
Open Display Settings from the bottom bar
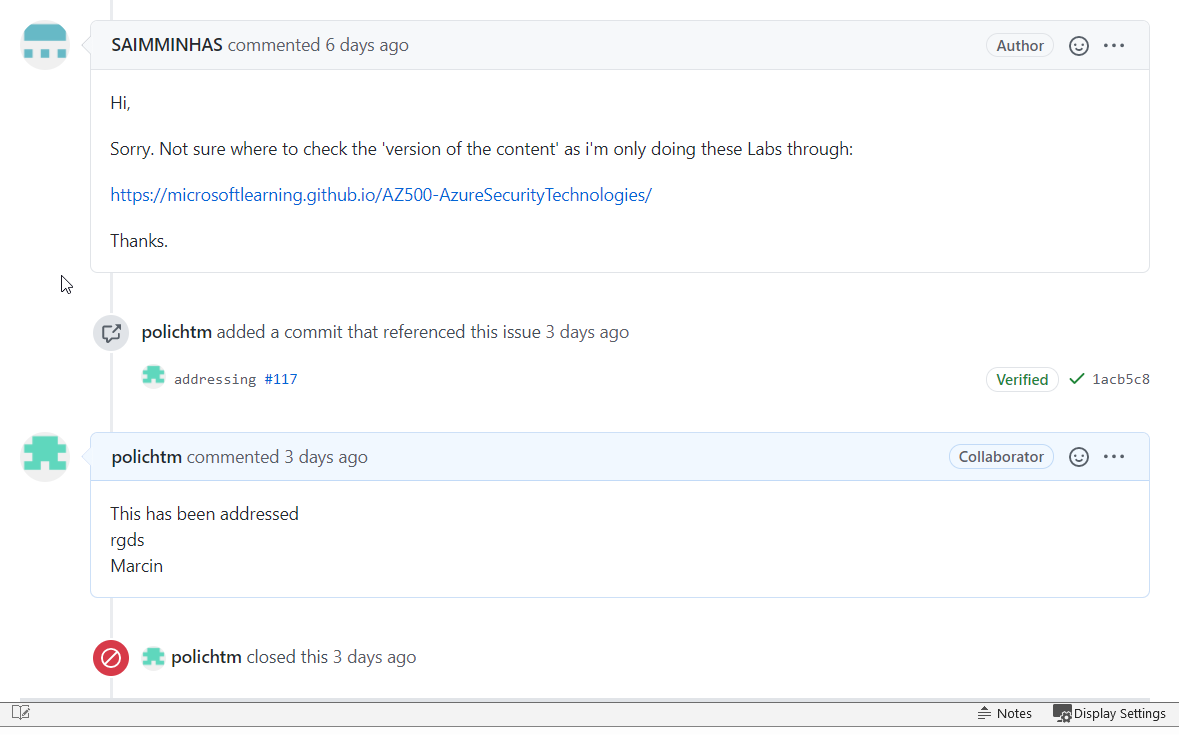[x=1110, y=713]
